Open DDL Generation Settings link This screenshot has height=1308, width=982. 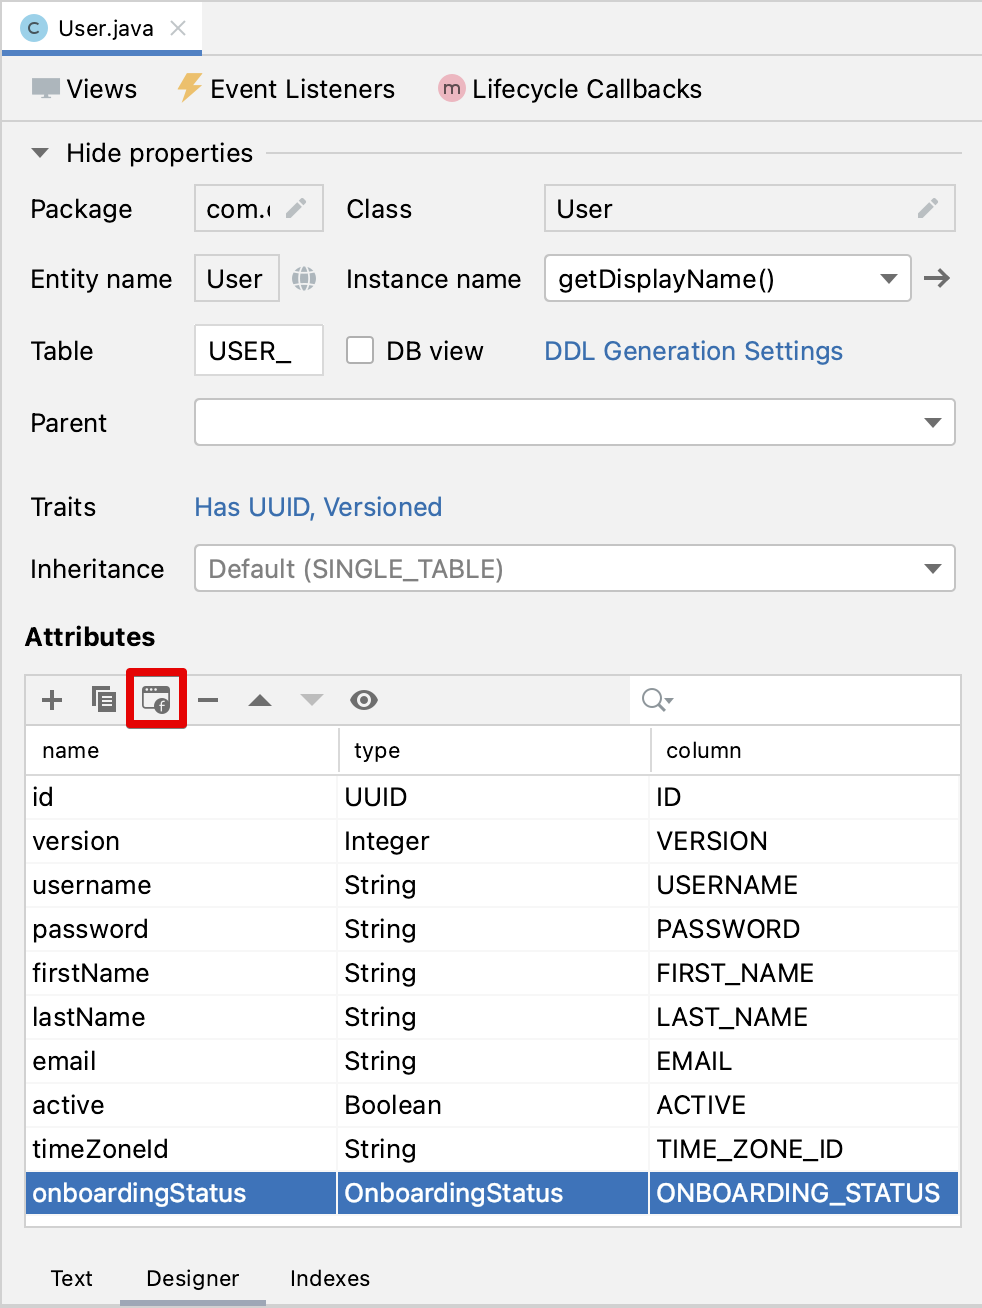click(693, 351)
